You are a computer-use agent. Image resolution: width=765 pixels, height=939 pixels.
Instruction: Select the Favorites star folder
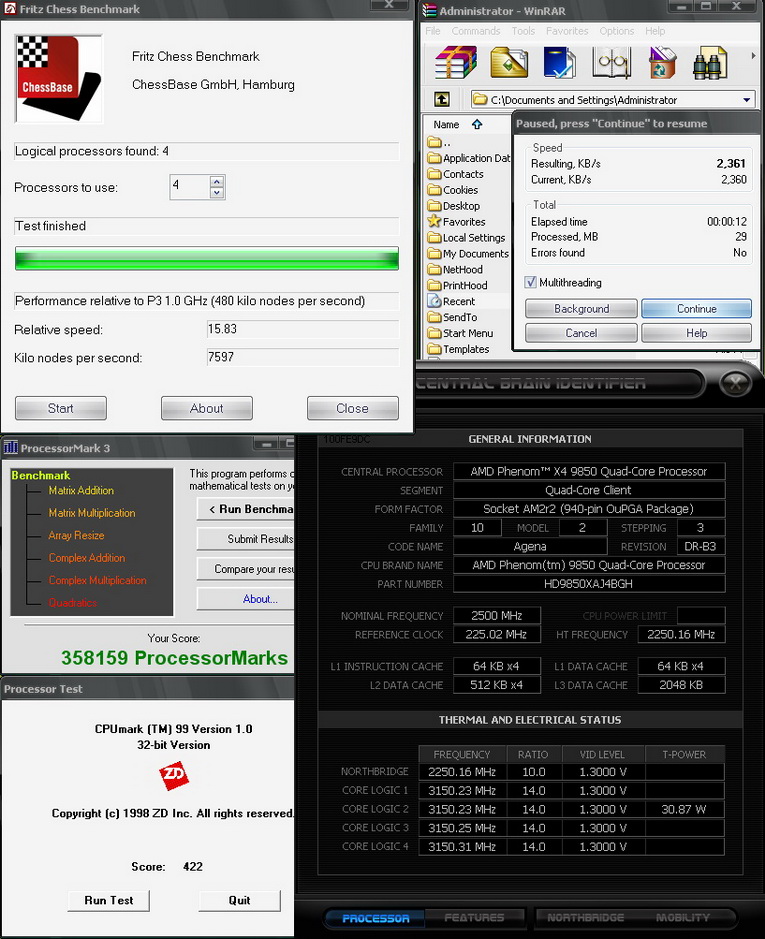click(x=456, y=222)
